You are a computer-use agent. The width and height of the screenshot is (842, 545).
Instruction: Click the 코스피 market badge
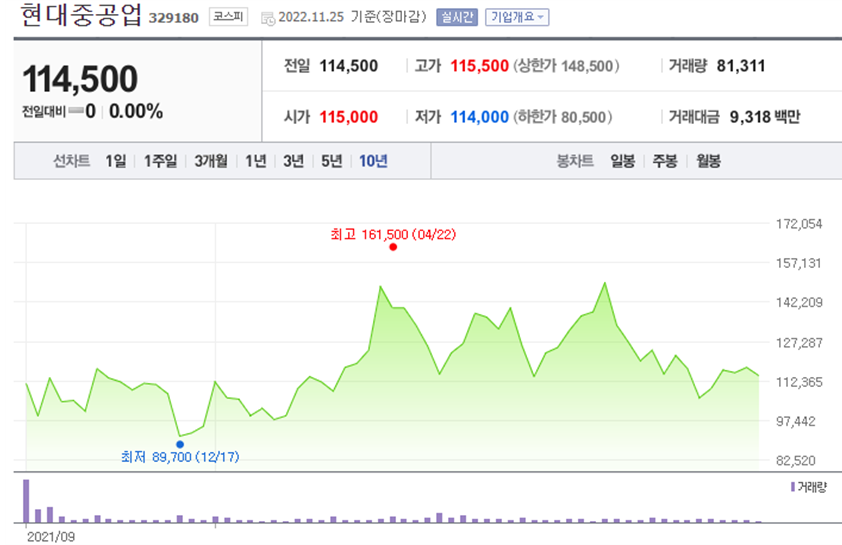[x=228, y=17]
